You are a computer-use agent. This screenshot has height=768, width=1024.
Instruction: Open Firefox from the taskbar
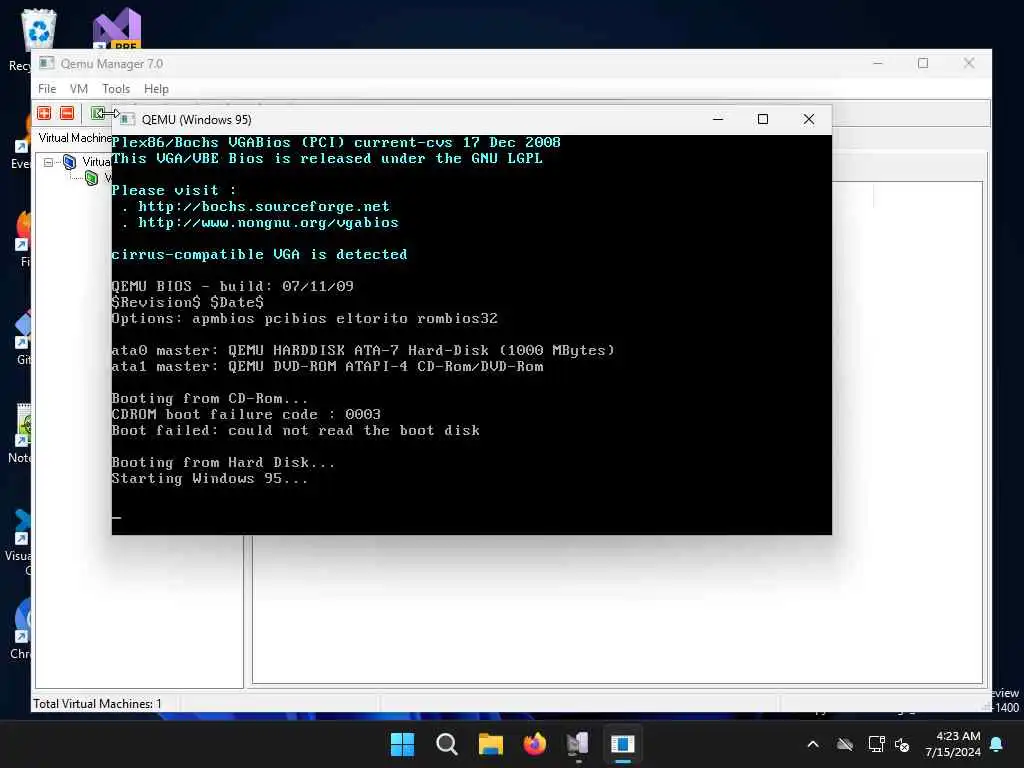534,744
